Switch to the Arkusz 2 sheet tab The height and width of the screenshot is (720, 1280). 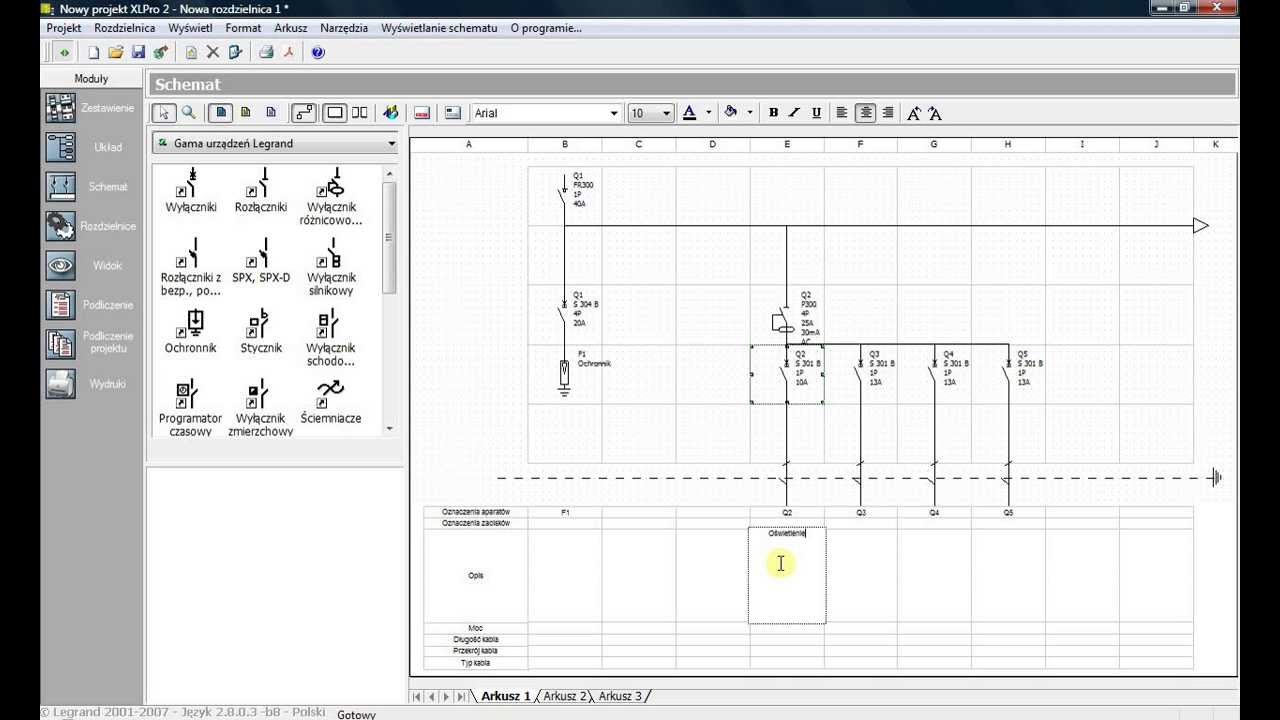pyautogui.click(x=565, y=696)
